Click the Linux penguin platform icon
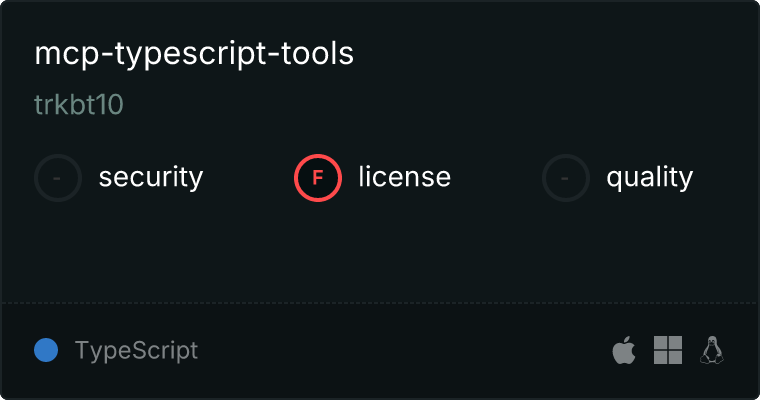Screen dimensions: 760x400 coord(712,350)
